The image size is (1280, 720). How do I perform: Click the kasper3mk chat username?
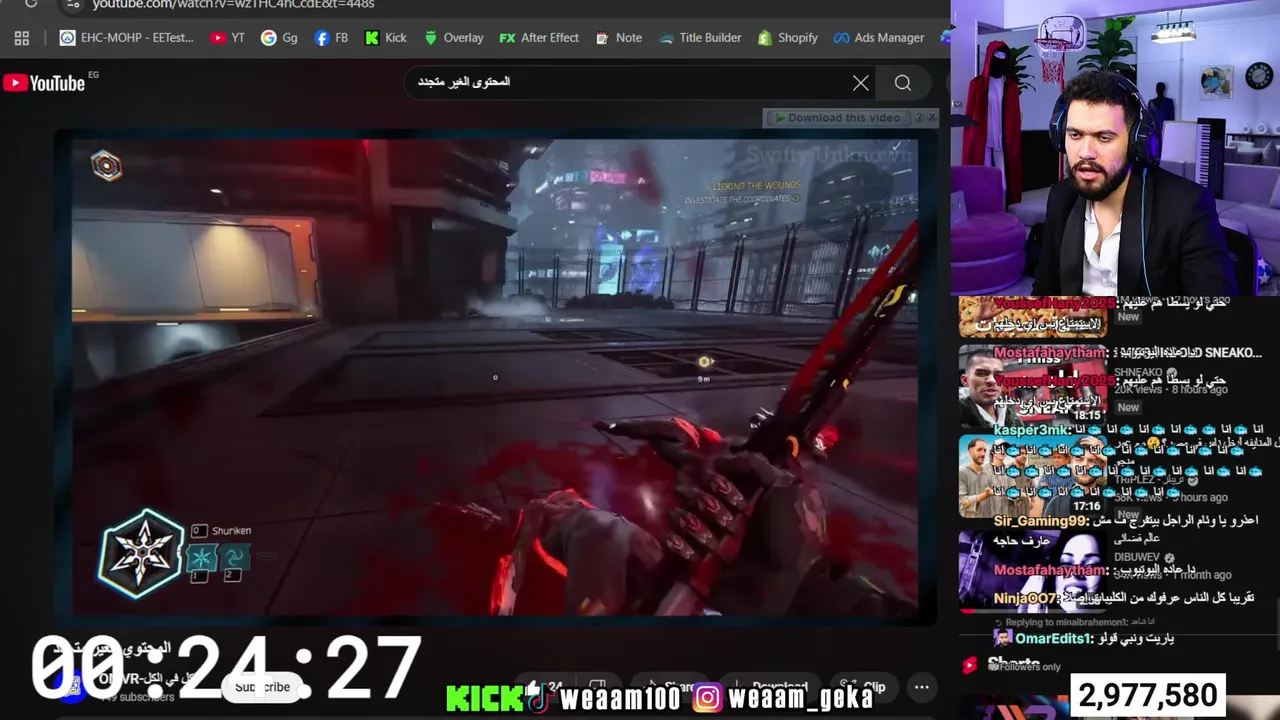click(x=1033, y=430)
